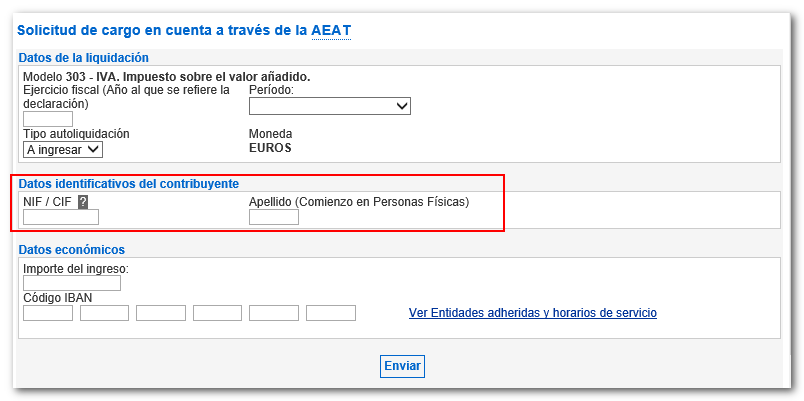Click the 'Código IBAN' label

(x=56, y=298)
